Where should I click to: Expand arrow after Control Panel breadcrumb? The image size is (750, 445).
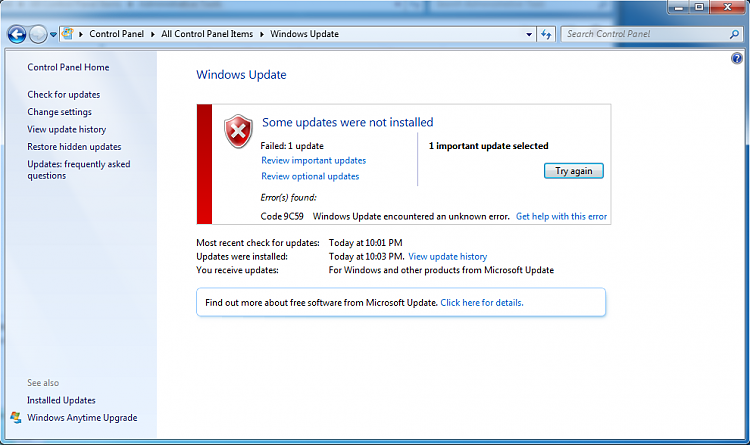coord(153,34)
